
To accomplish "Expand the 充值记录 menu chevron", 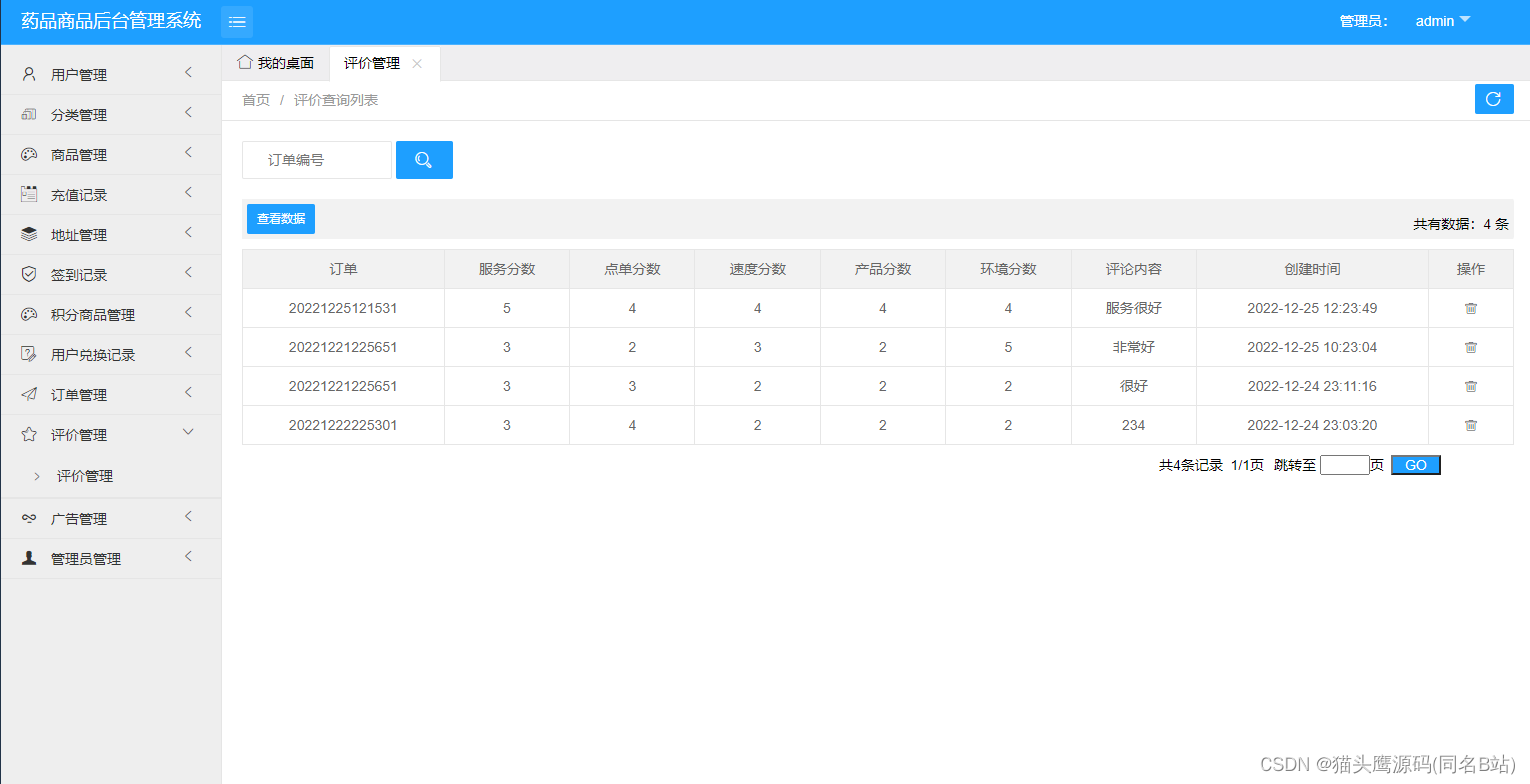I will click(188, 192).
